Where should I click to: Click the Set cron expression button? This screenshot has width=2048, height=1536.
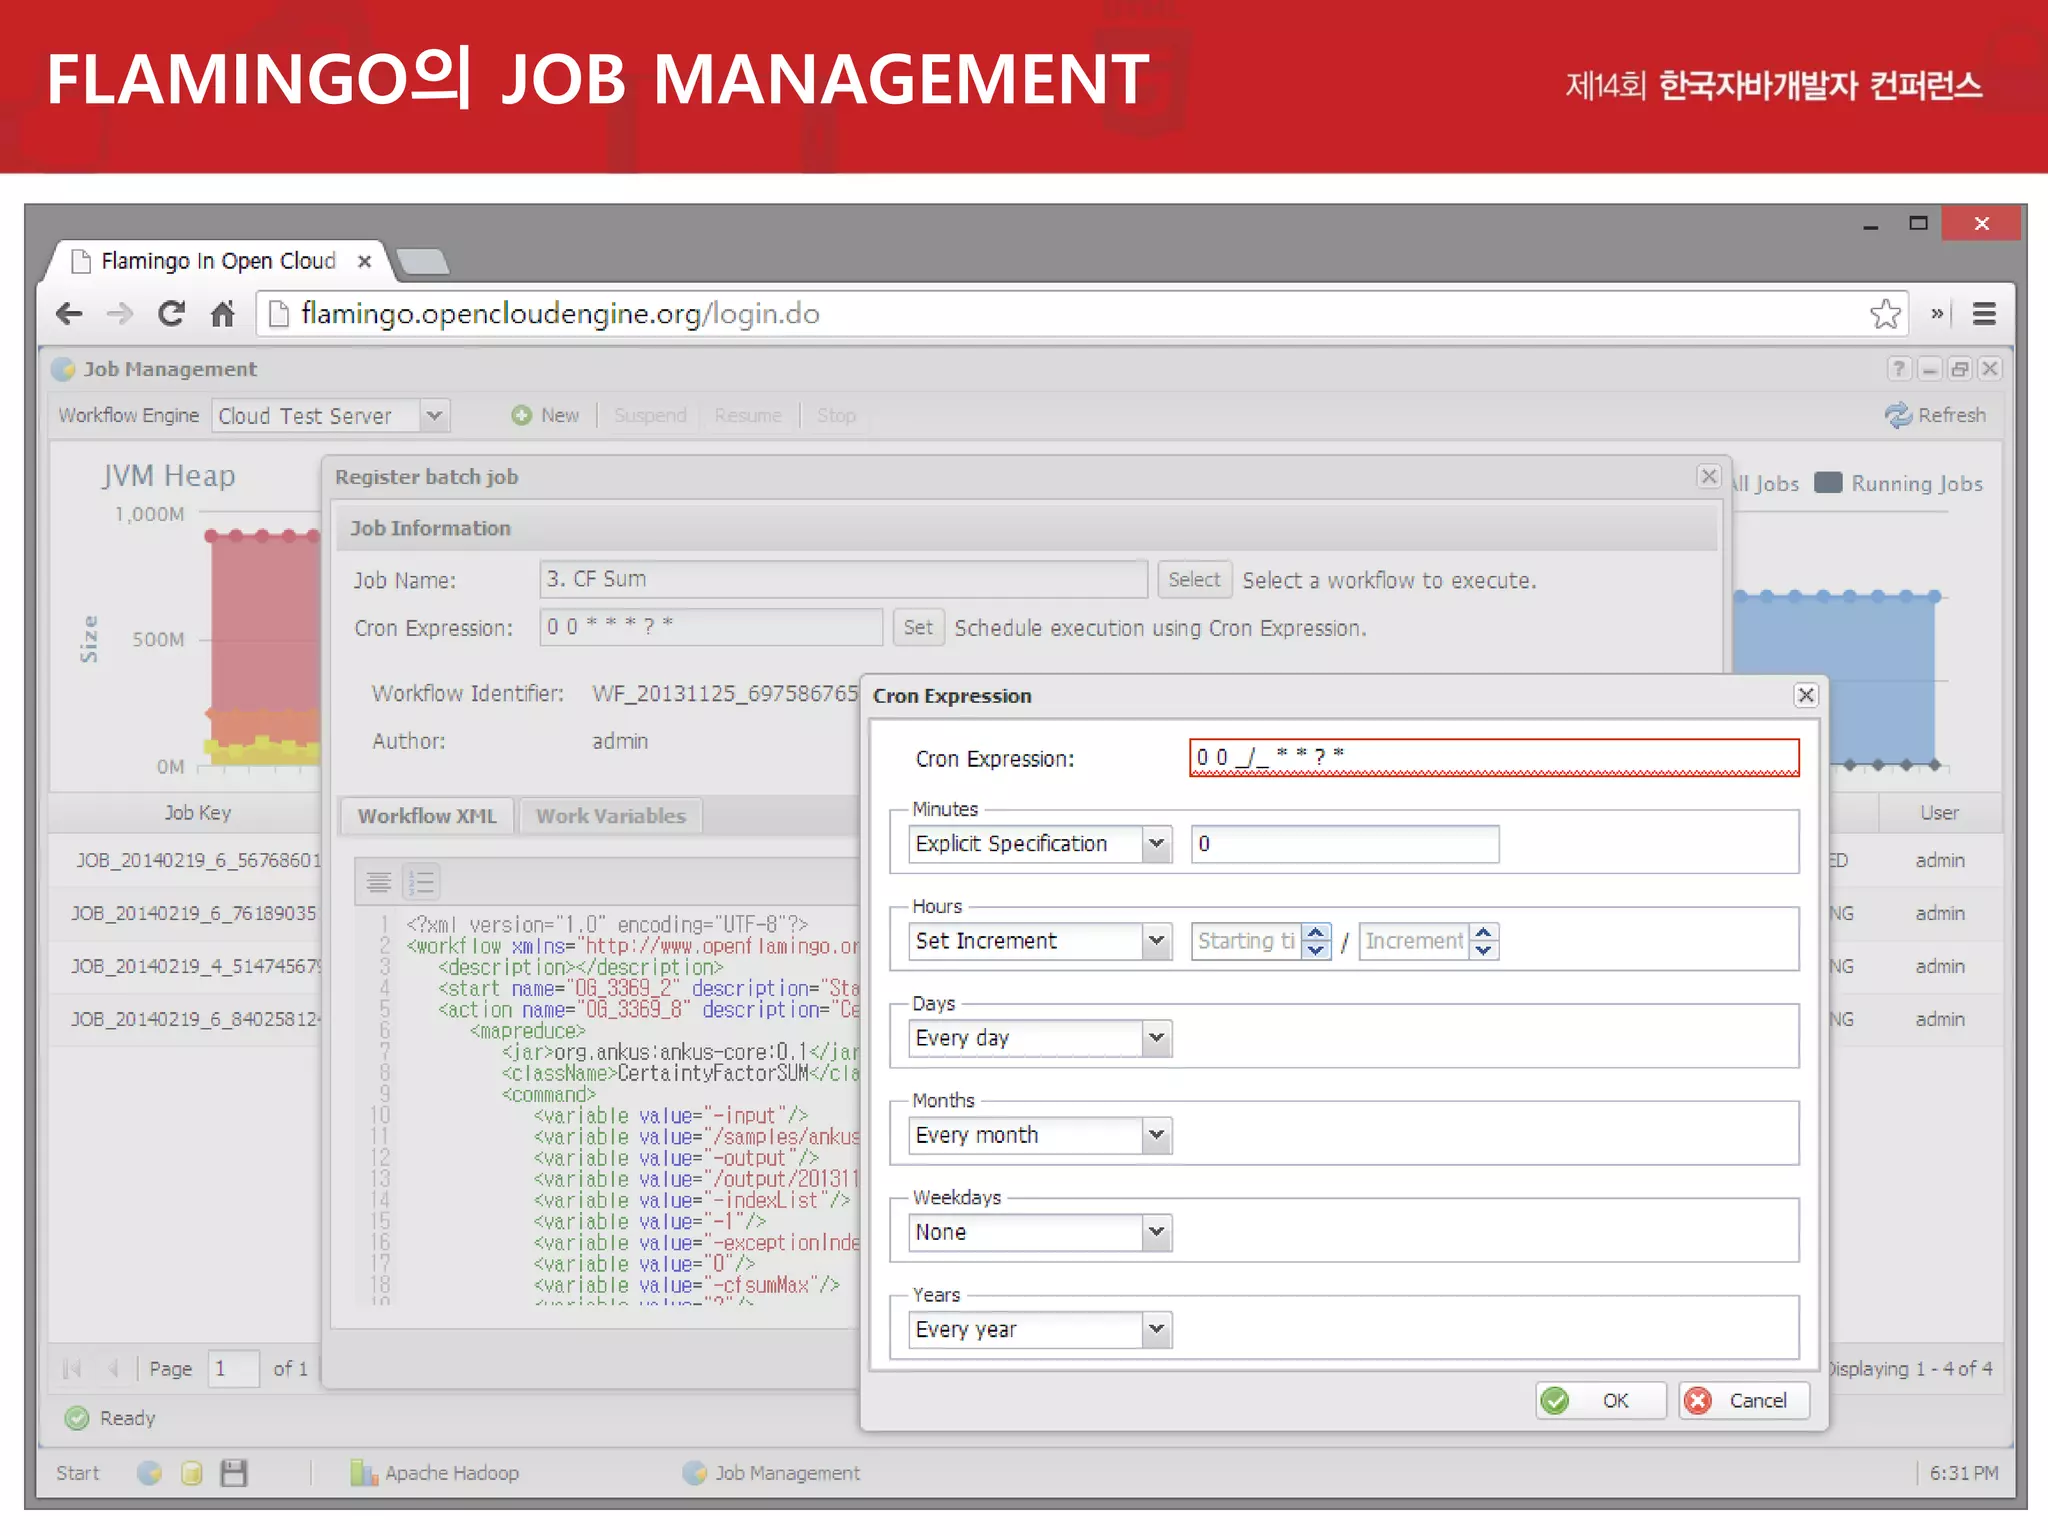click(918, 628)
